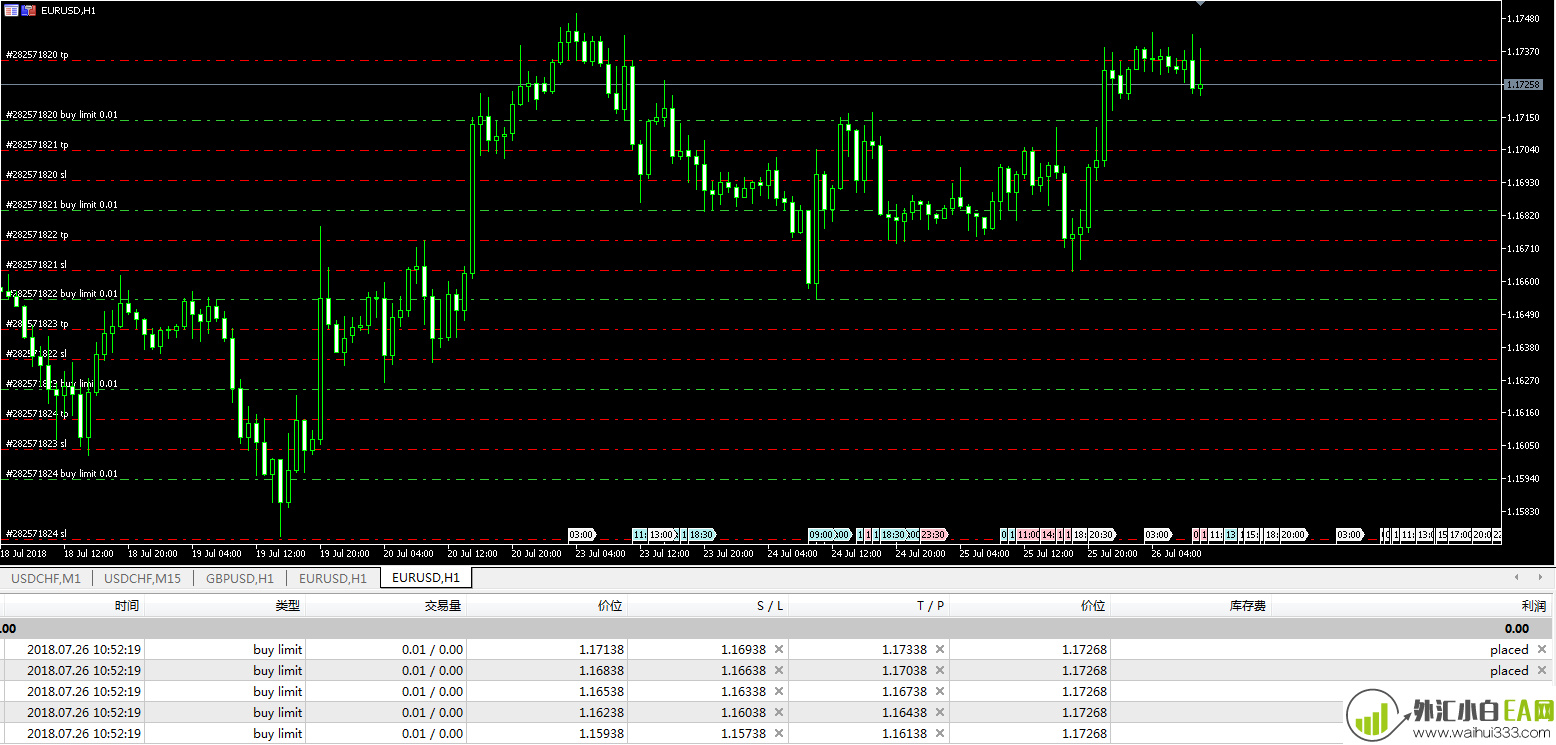Image resolution: width=1556 pixels, height=745 pixels.
Task: Select the order row priced 1.16238
Action: [x=777, y=712]
